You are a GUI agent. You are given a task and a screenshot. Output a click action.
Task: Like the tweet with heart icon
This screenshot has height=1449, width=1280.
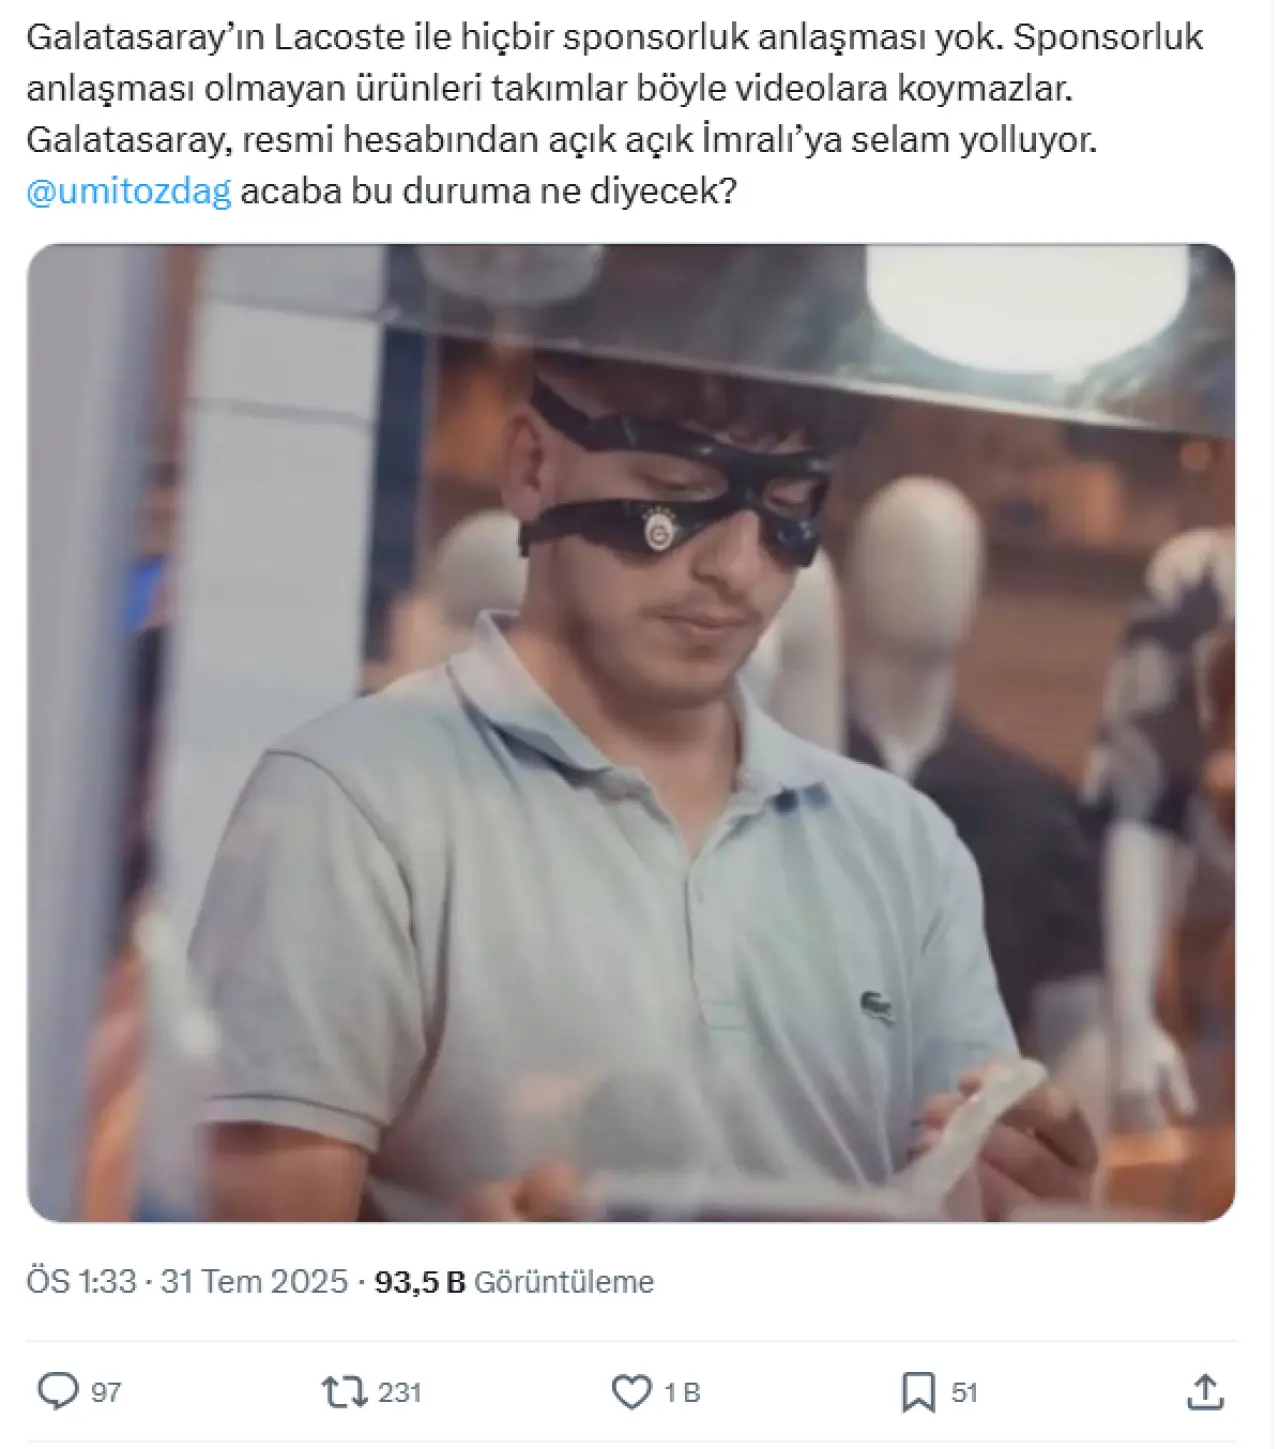631,1391
